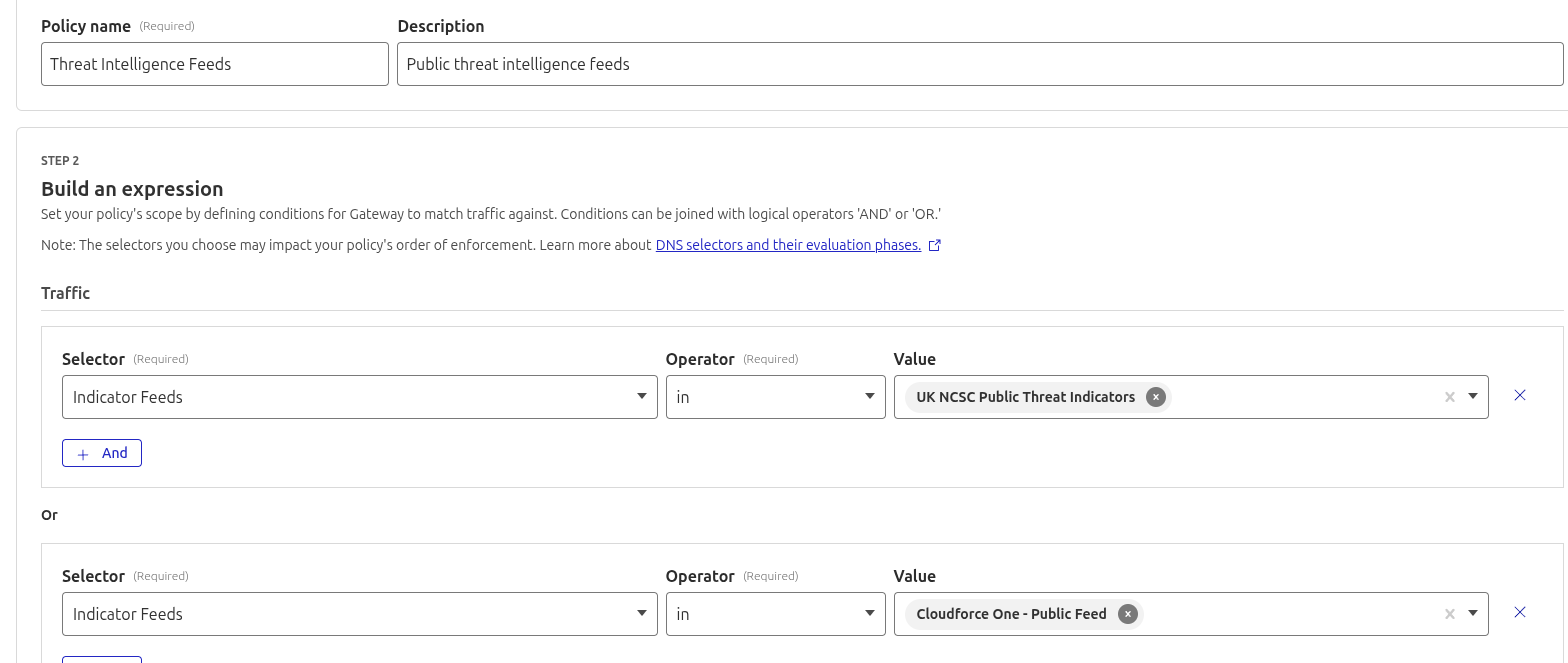Click the And button under first condition
This screenshot has width=1568, height=663.
(102, 453)
